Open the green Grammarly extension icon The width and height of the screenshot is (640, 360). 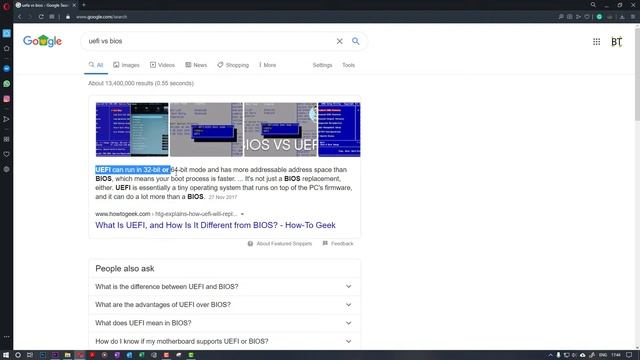click(x=599, y=17)
